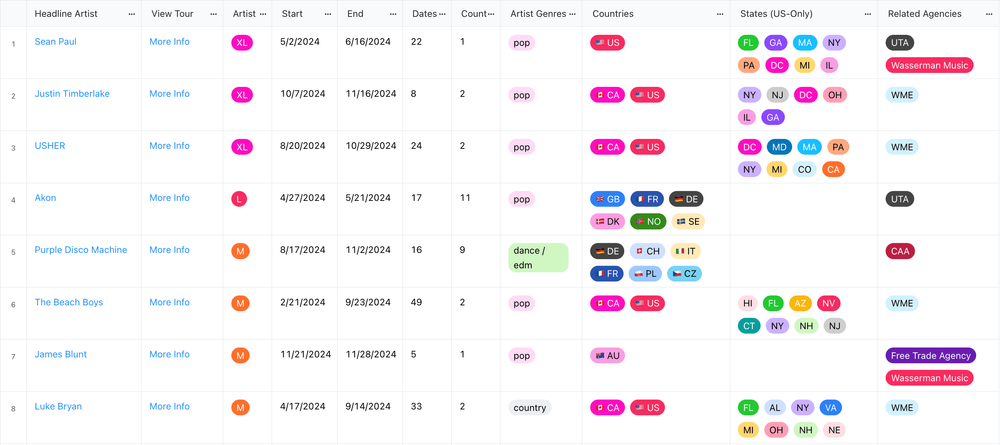The width and height of the screenshot is (1000, 445).
Task: Click More Info for Akon tour
Action: point(170,198)
